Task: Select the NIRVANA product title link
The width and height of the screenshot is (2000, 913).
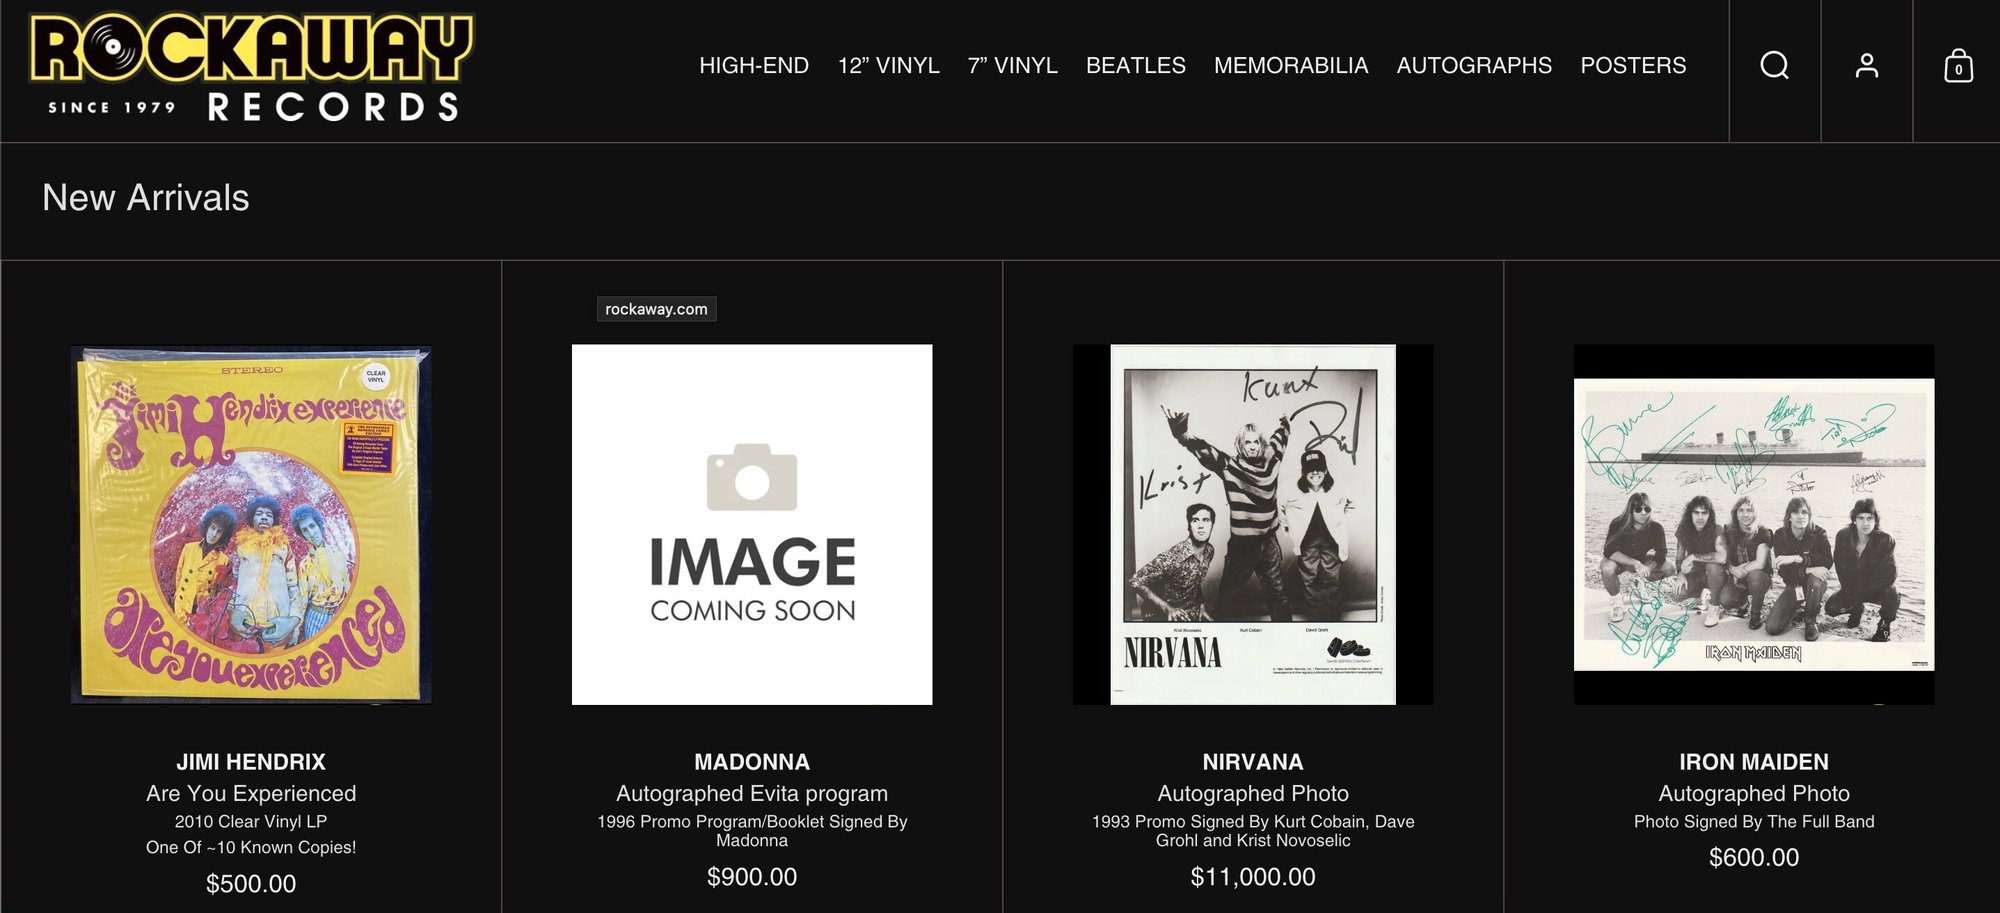Action: (x=1252, y=762)
